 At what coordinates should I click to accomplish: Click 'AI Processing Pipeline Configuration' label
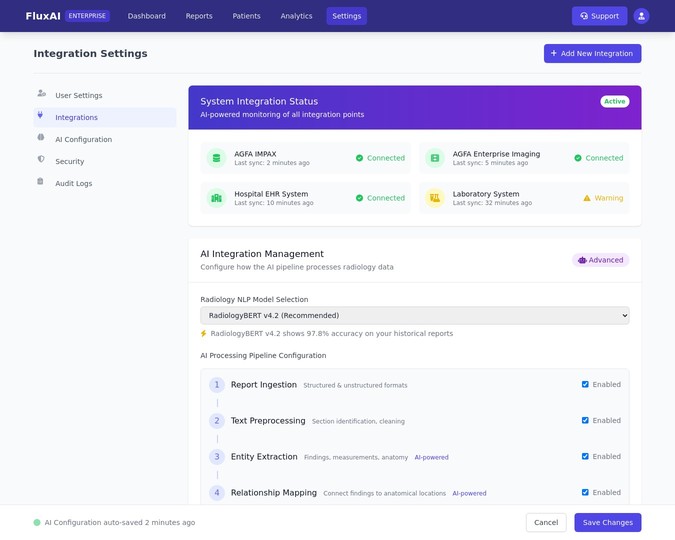(x=263, y=355)
